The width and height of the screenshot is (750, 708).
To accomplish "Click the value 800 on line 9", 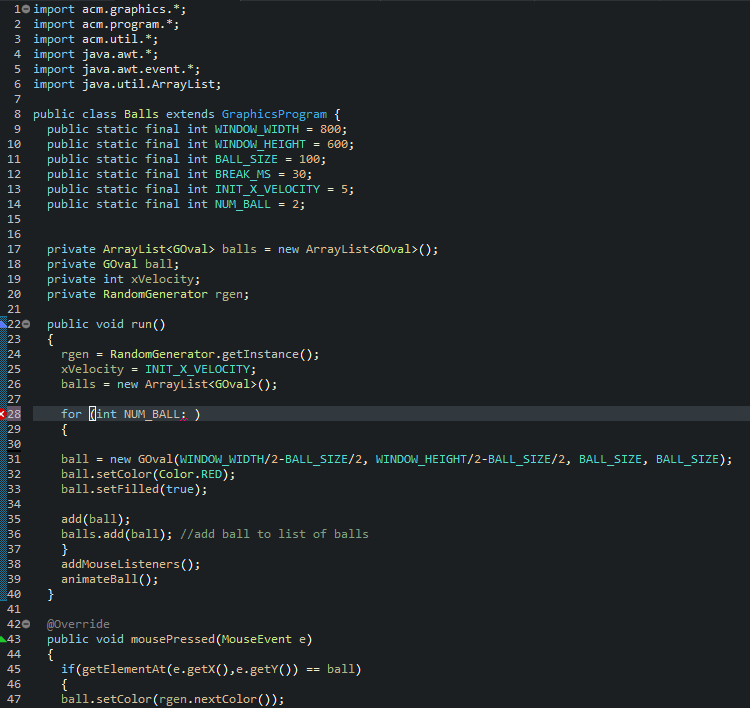I will (x=331, y=129).
